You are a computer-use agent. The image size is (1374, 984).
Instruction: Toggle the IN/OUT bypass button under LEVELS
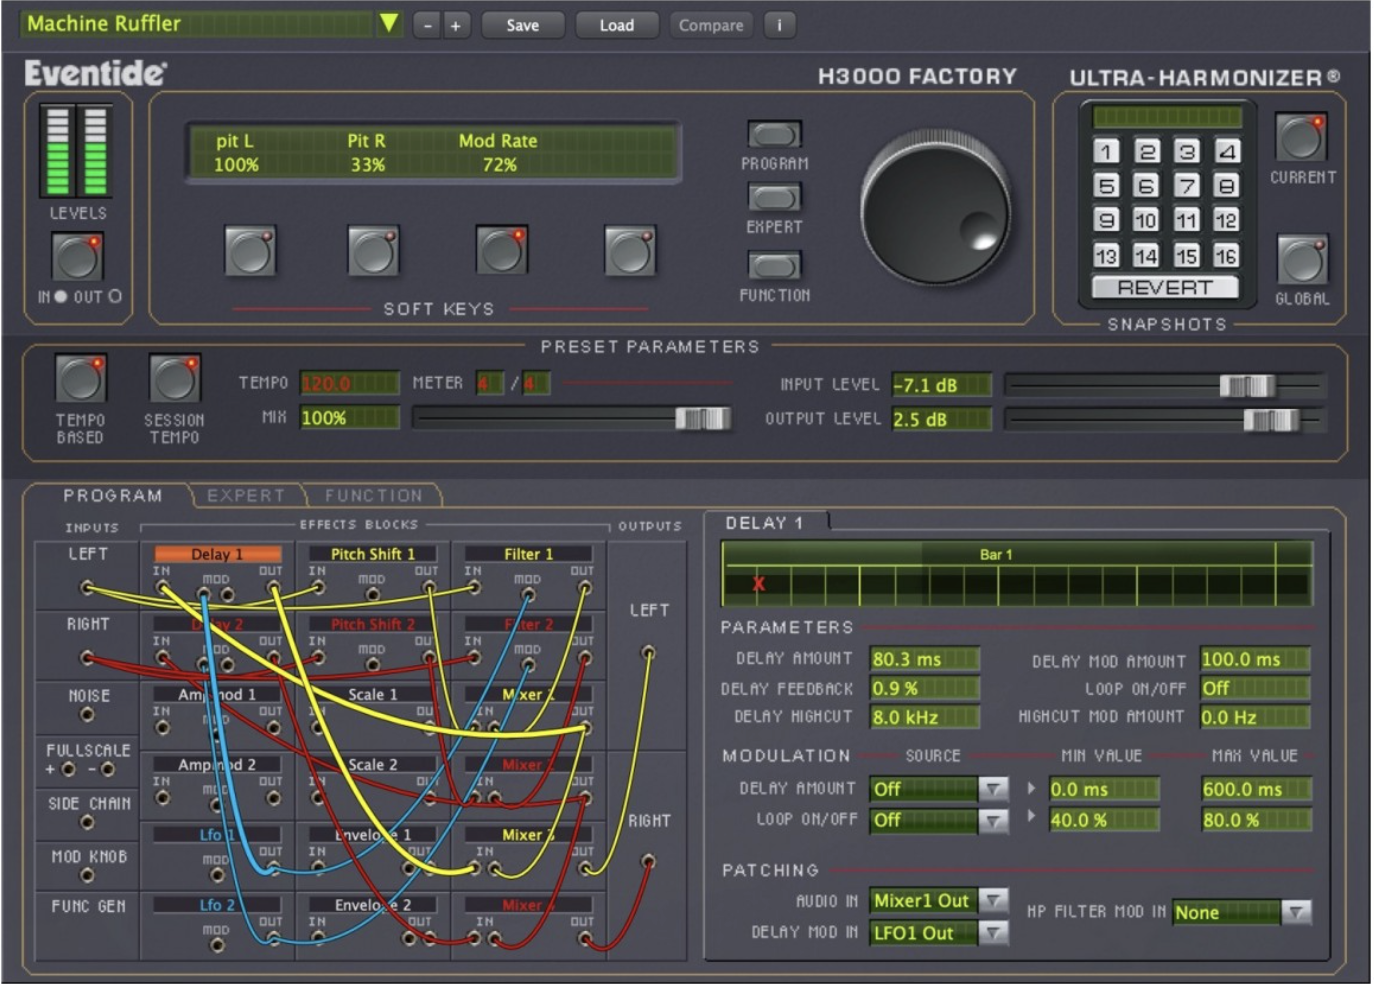point(77,256)
